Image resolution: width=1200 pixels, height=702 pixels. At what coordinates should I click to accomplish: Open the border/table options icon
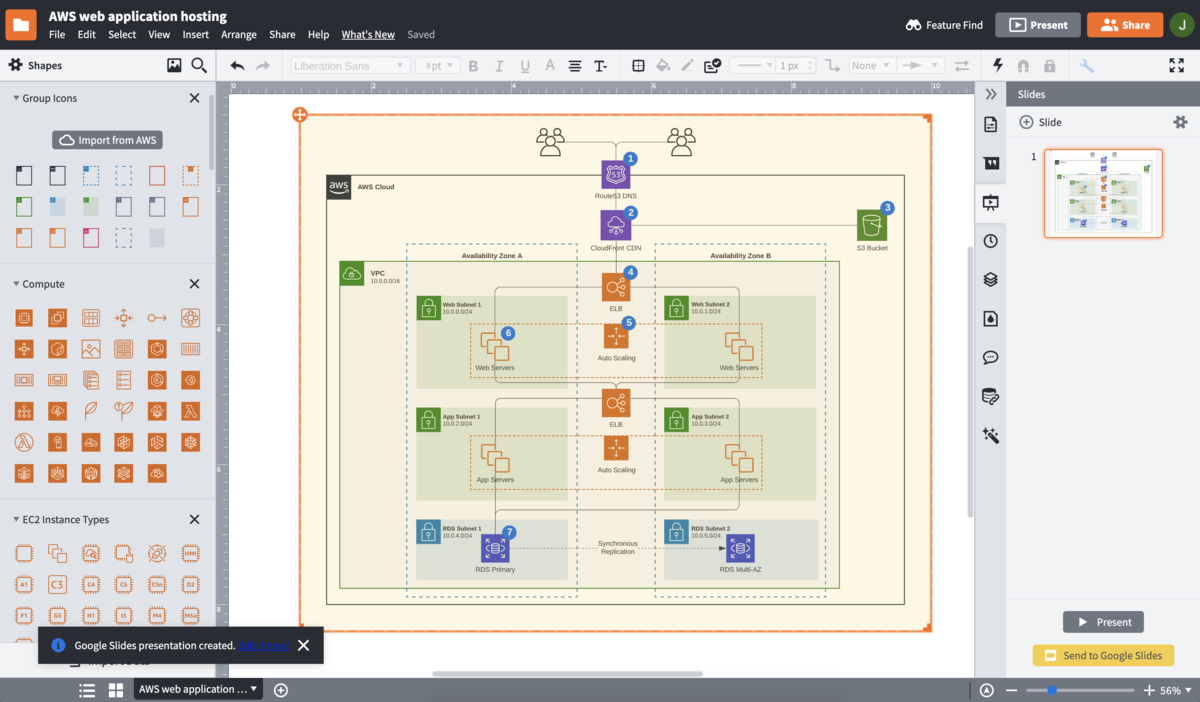pyautogui.click(x=638, y=66)
